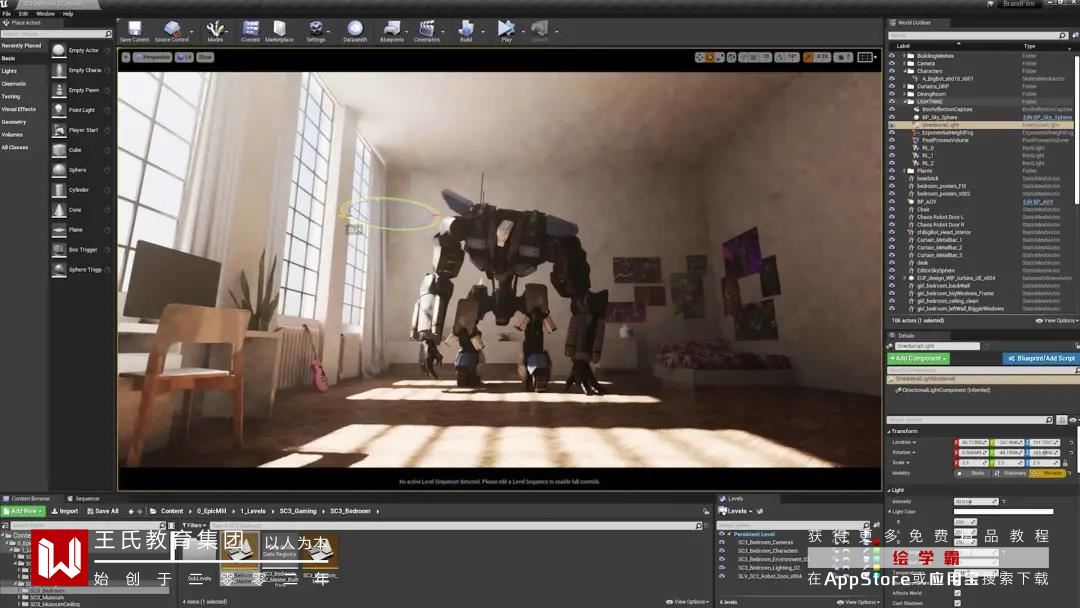Image resolution: width=1080 pixels, height=608 pixels.
Task: Open editor Settings from the toolbar
Action: [316, 30]
